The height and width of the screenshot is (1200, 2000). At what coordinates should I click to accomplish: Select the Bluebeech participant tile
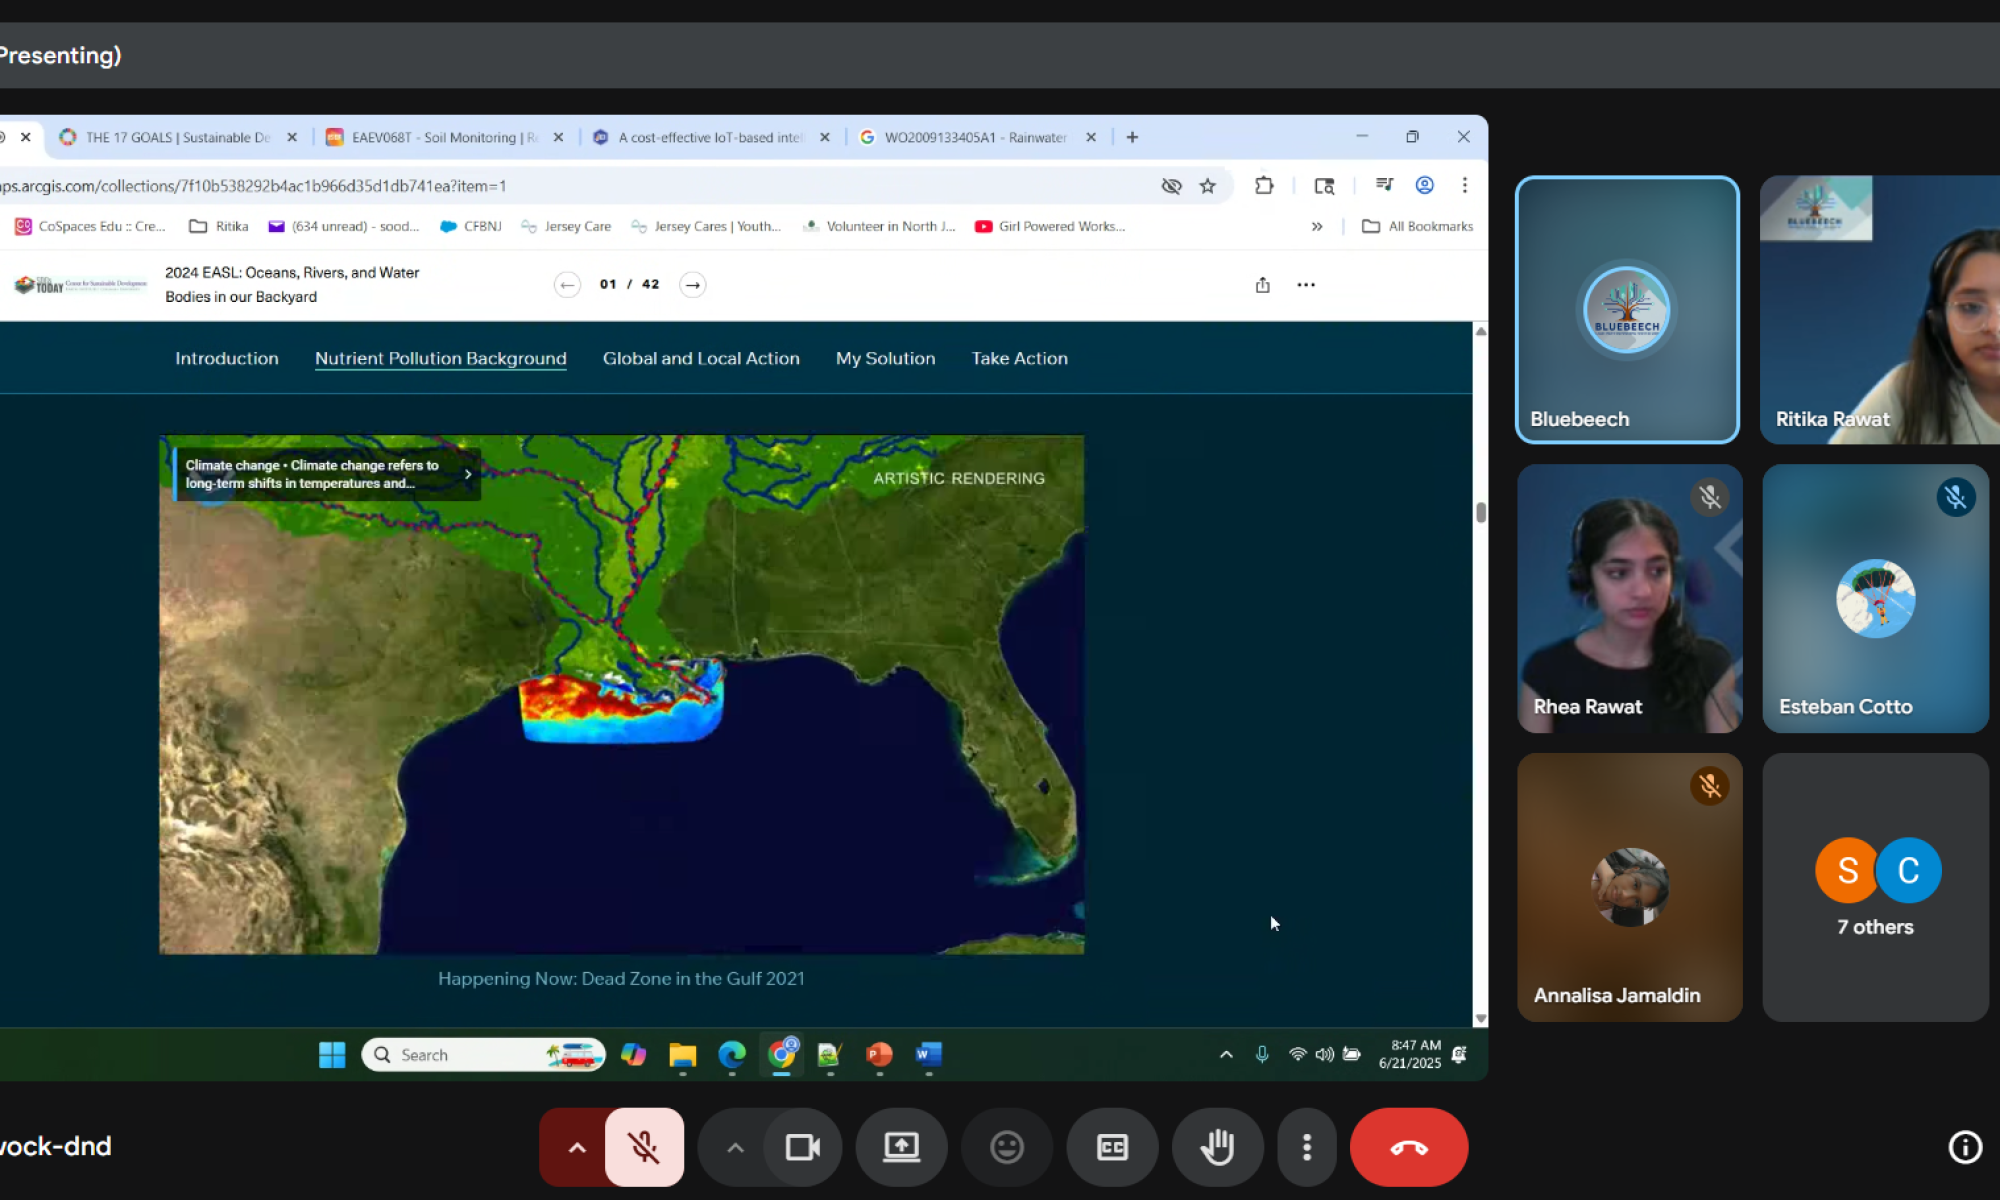[1627, 310]
